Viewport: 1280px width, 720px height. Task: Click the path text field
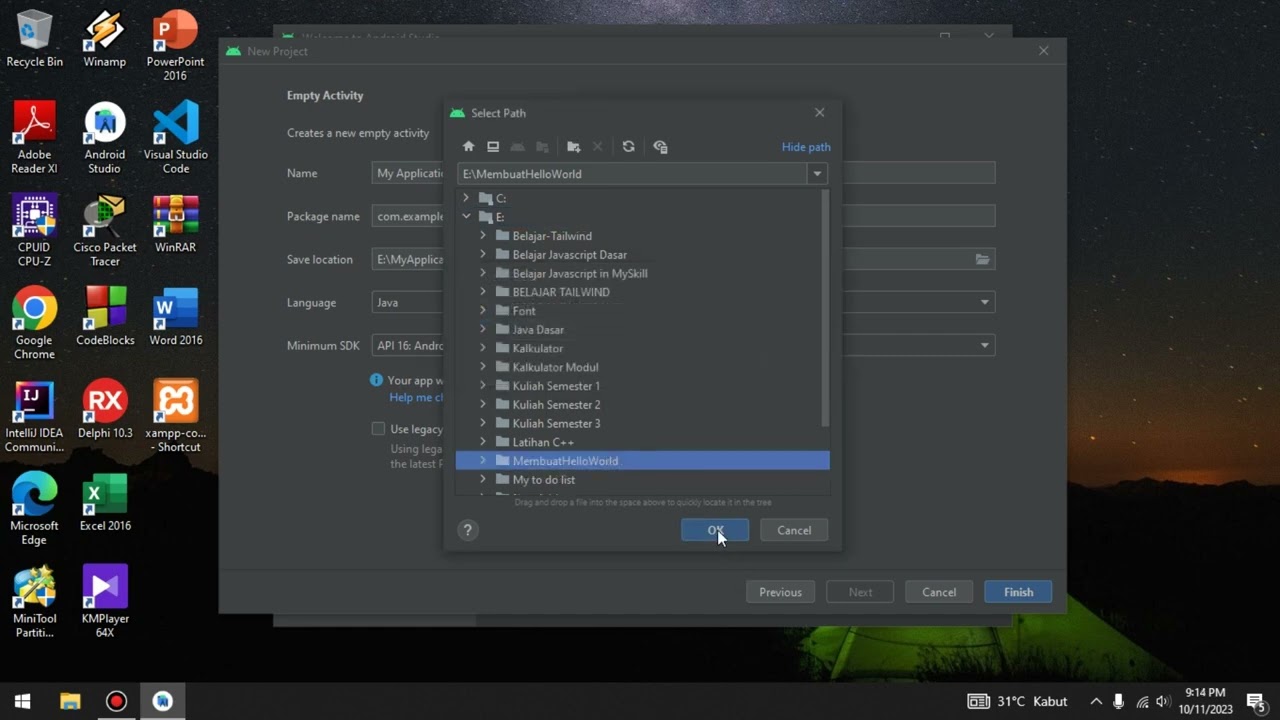632,174
